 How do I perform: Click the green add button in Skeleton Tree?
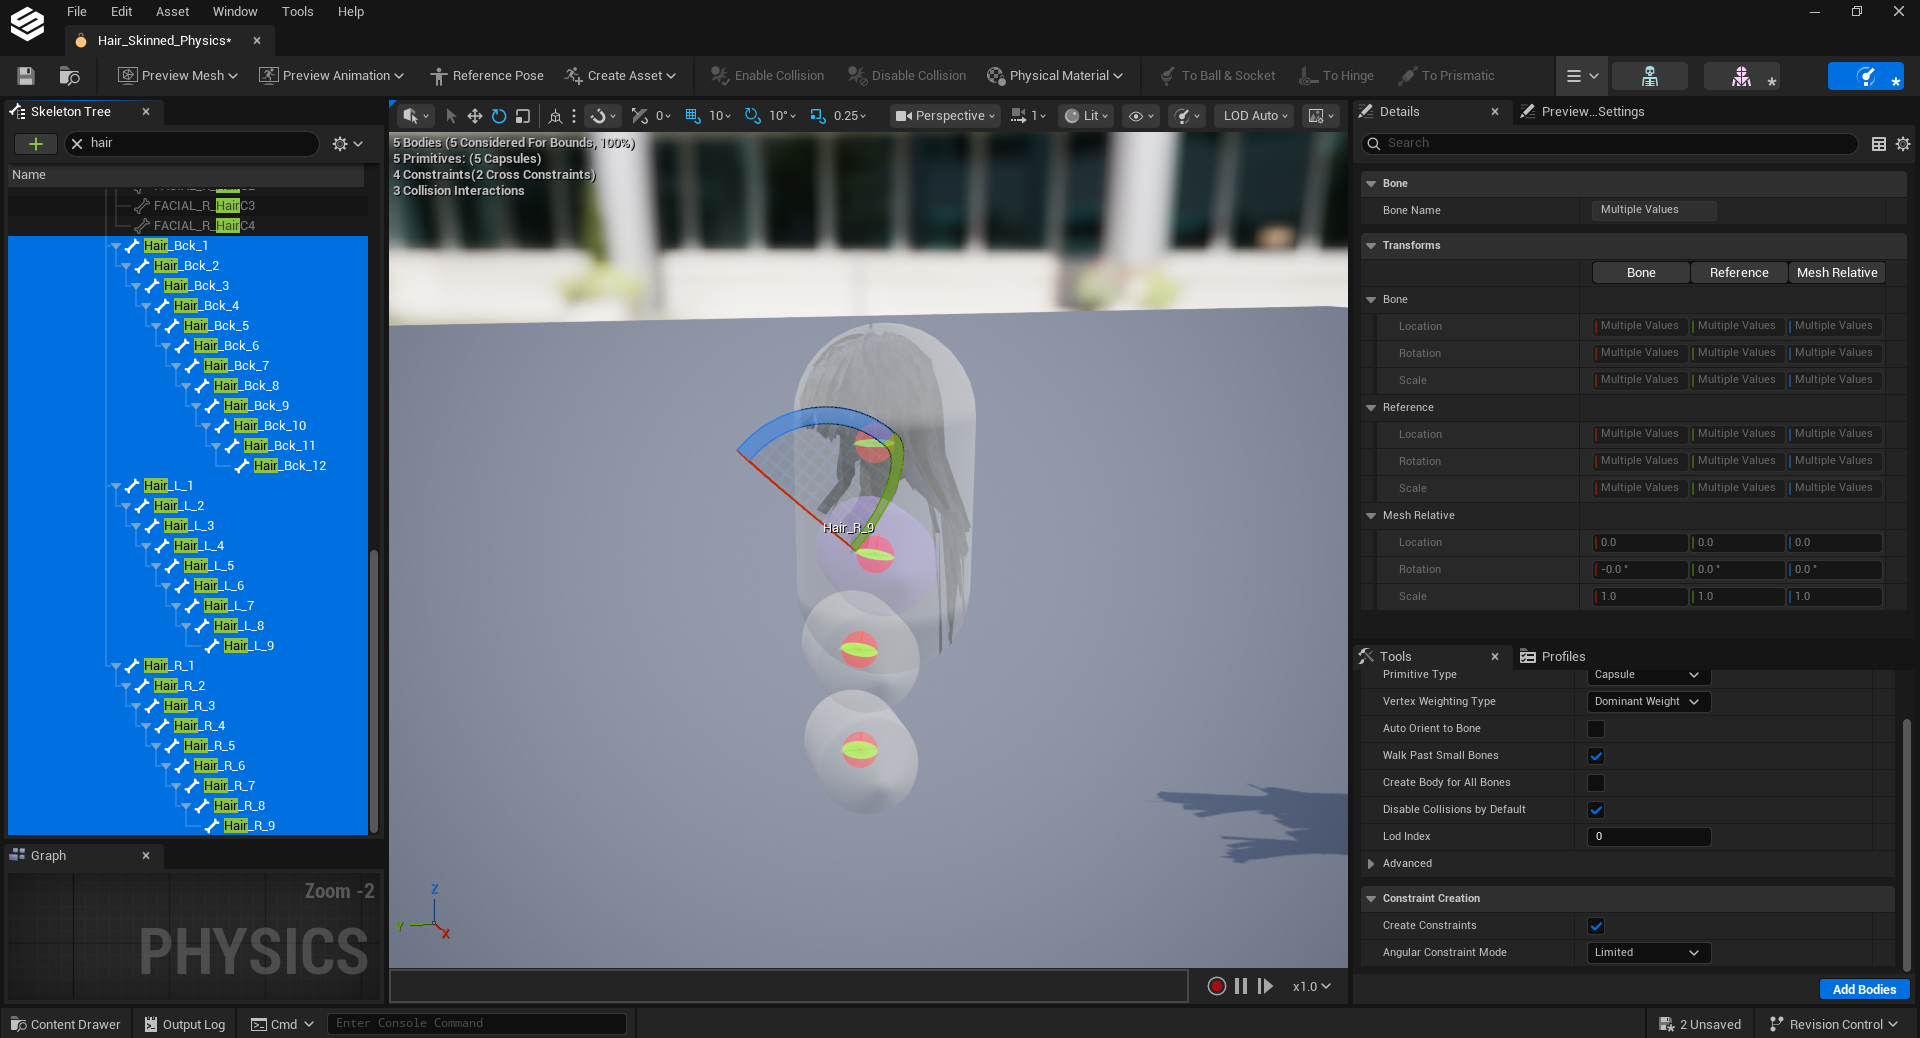coord(36,144)
